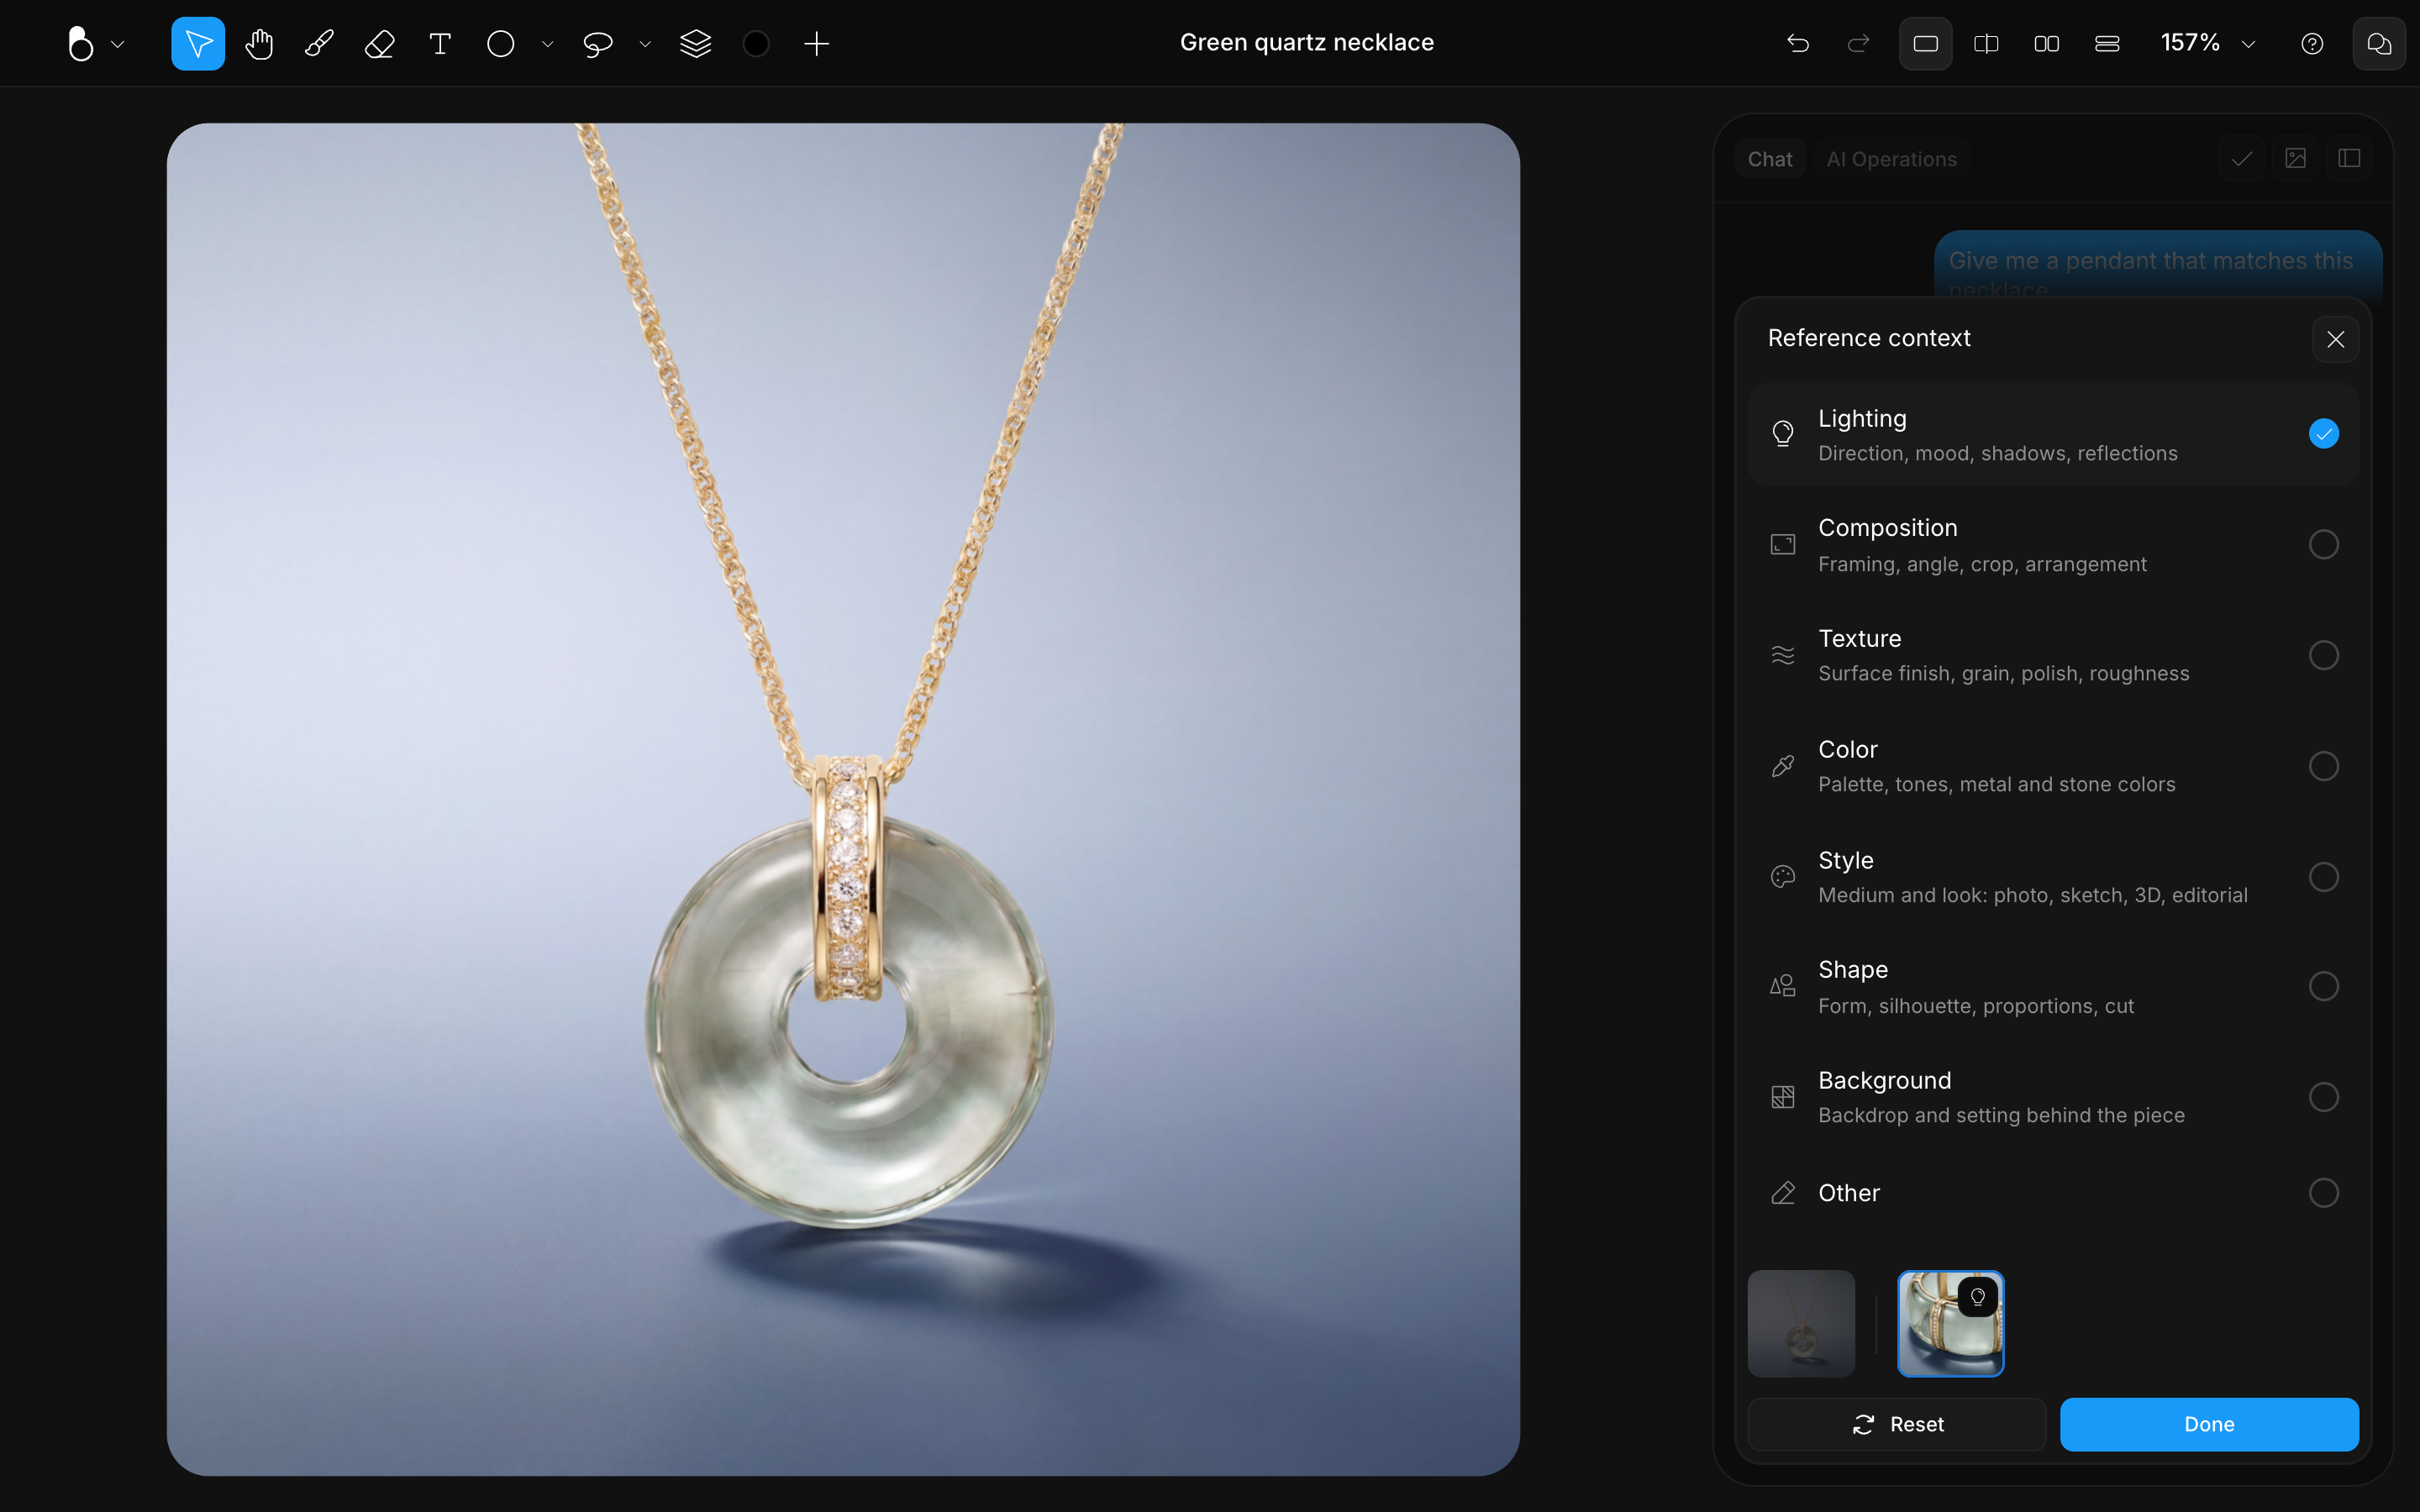The width and height of the screenshot is (2420, 1512).
Task: Switch to the Chat tab
Action: point(1770,159)
